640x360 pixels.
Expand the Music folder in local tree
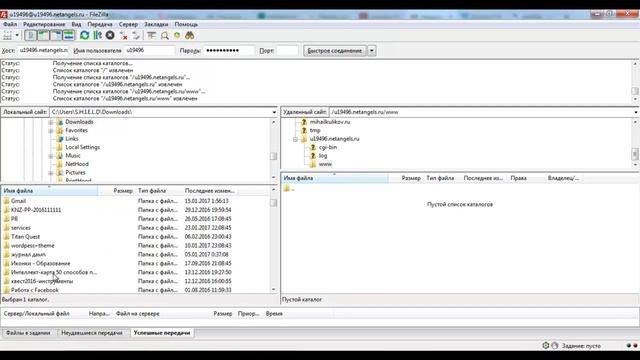coord(51,156)
